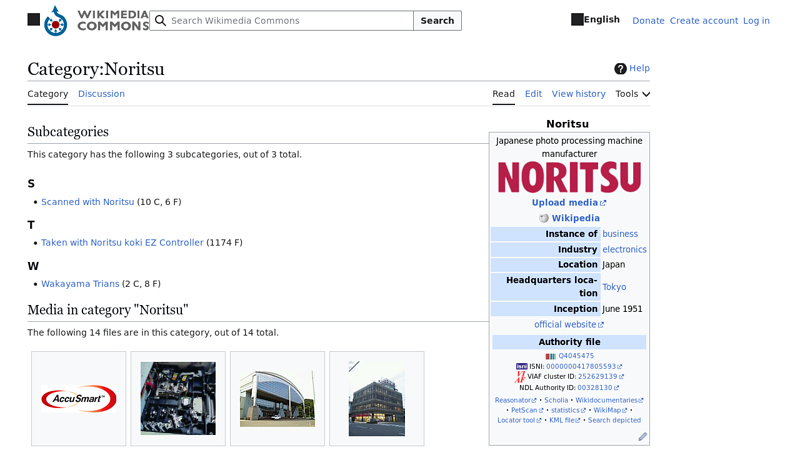Click the Help question mark icon

[x=620, y=68]
